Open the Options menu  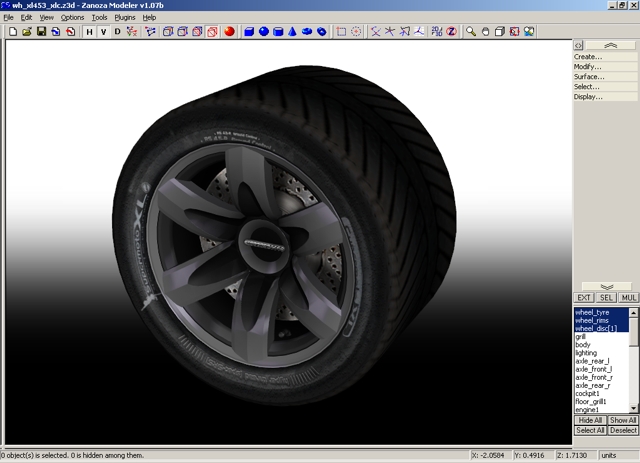click(x=72, y=17)
